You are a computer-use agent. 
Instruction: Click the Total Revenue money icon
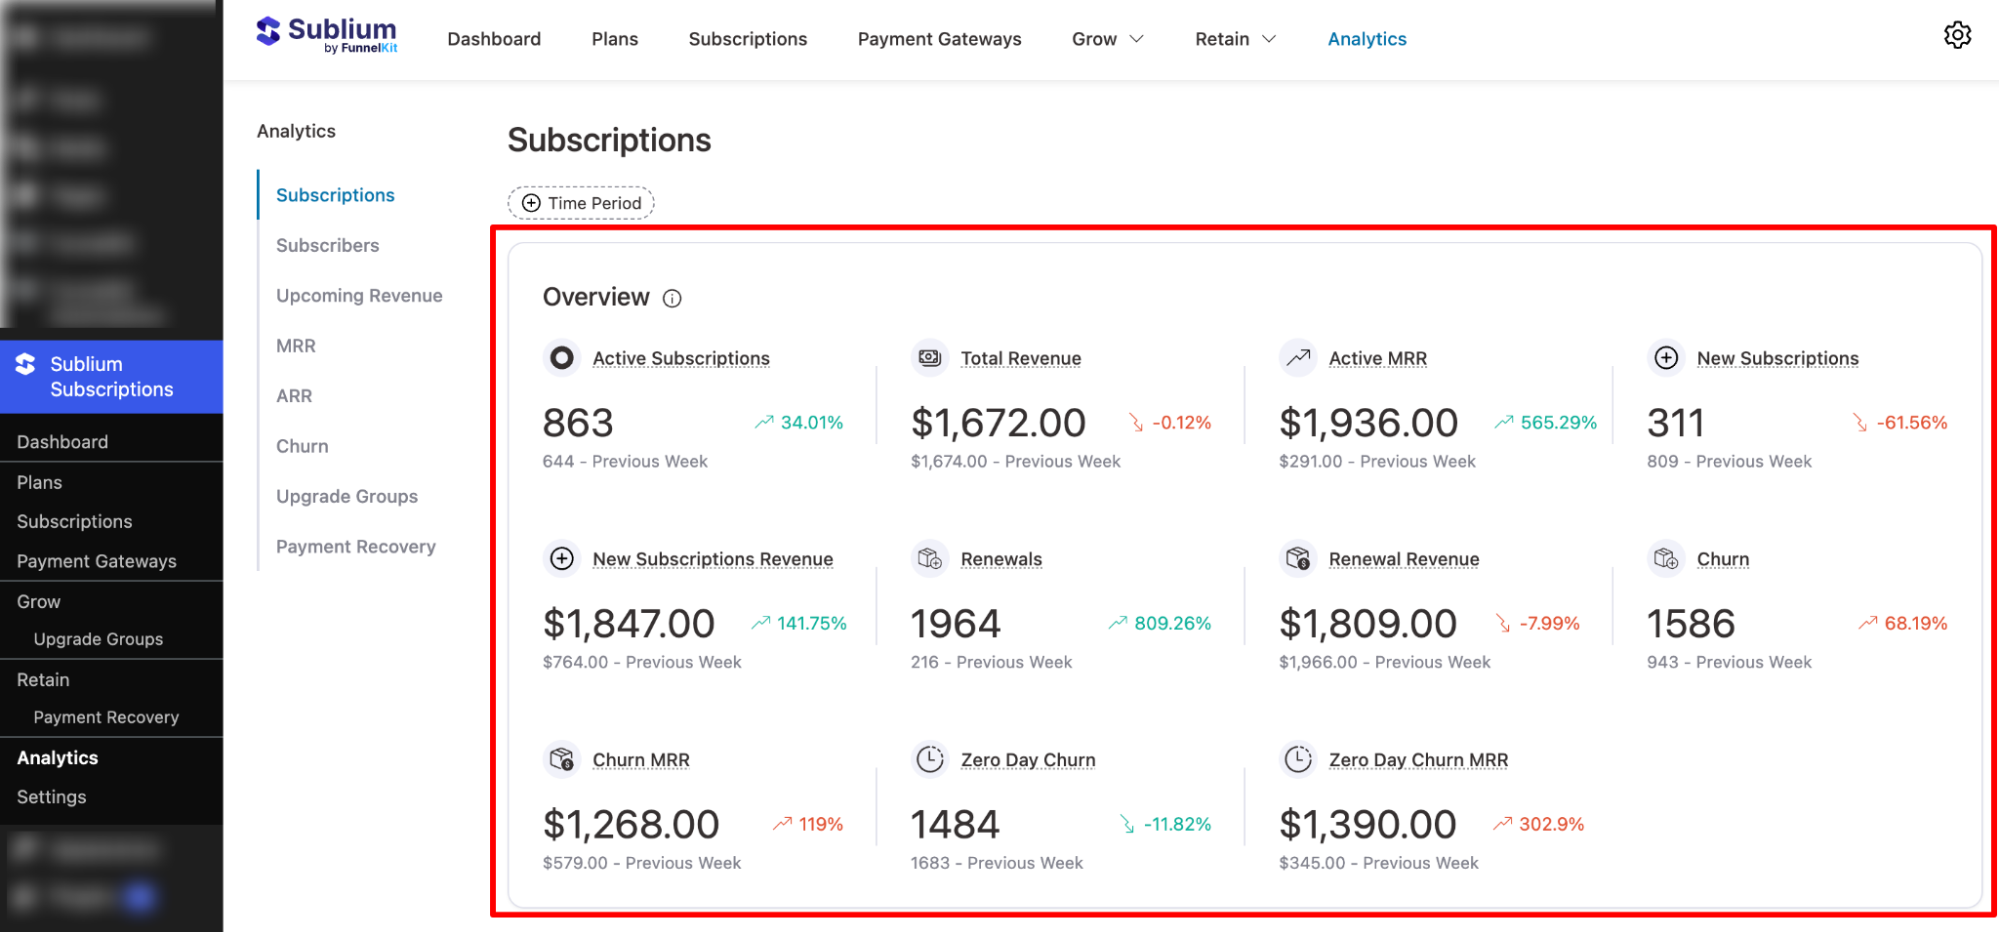tap(930, 358)
